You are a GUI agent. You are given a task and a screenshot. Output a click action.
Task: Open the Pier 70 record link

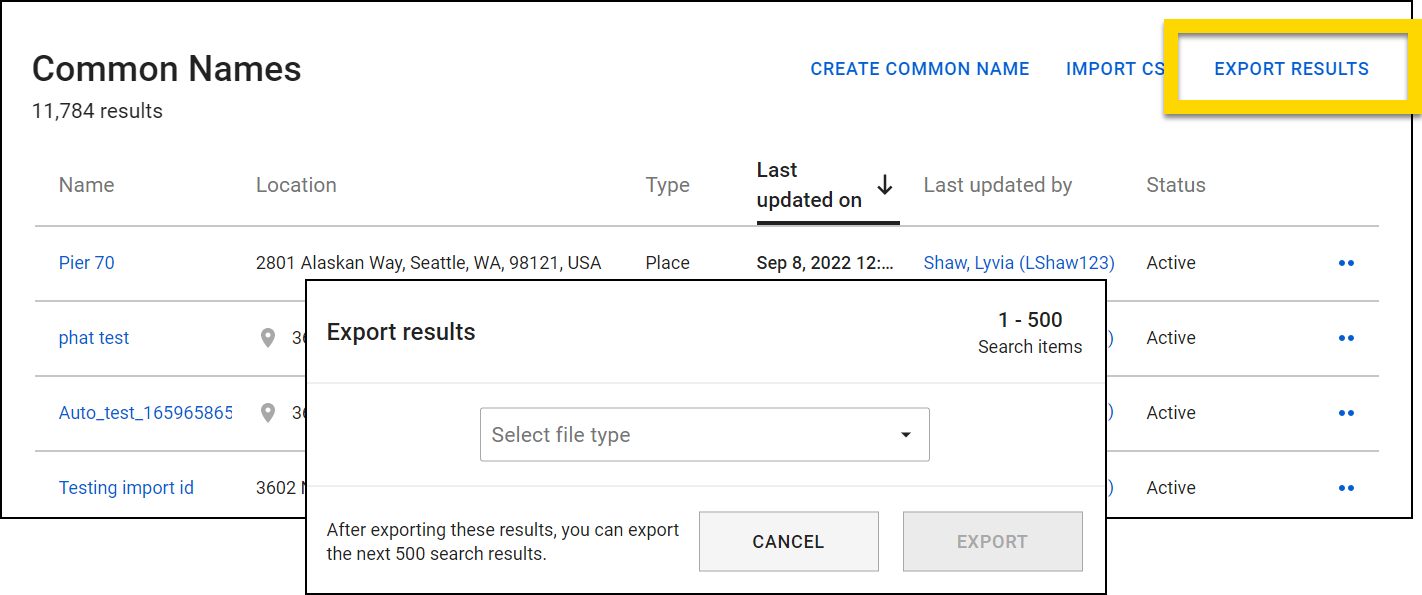pos(86,262)
